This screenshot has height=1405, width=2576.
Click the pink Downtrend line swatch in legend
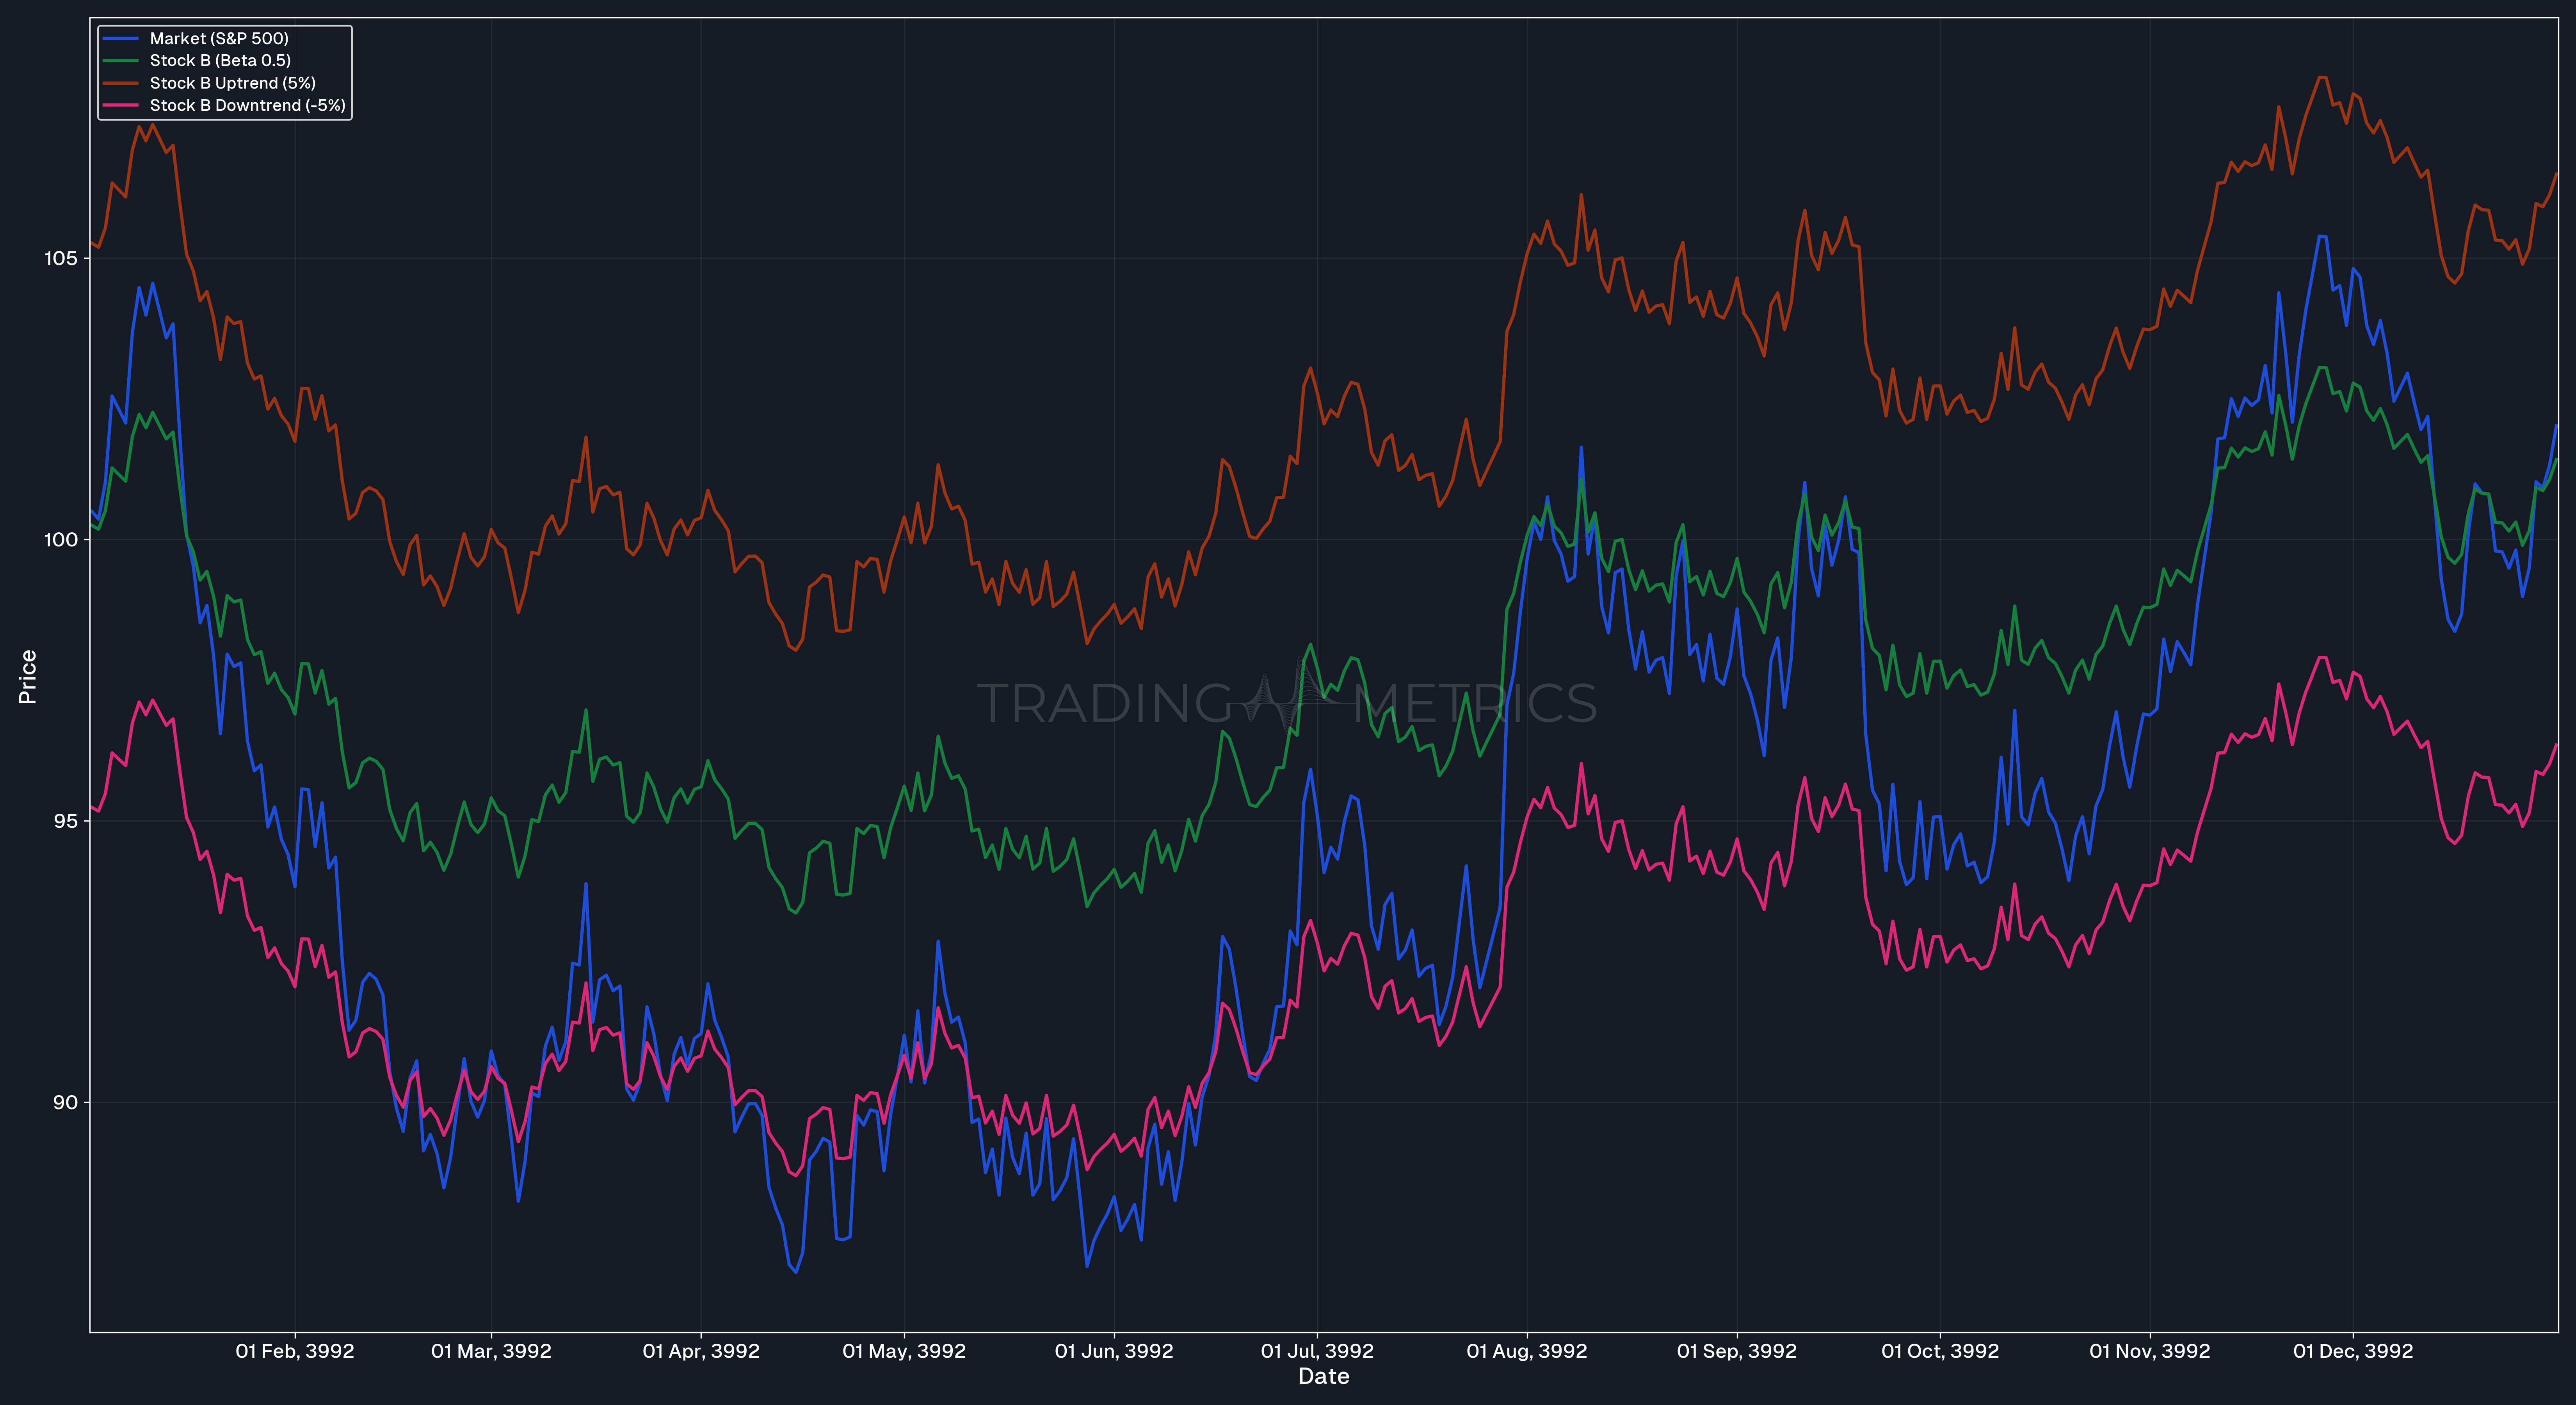point(121,105)
